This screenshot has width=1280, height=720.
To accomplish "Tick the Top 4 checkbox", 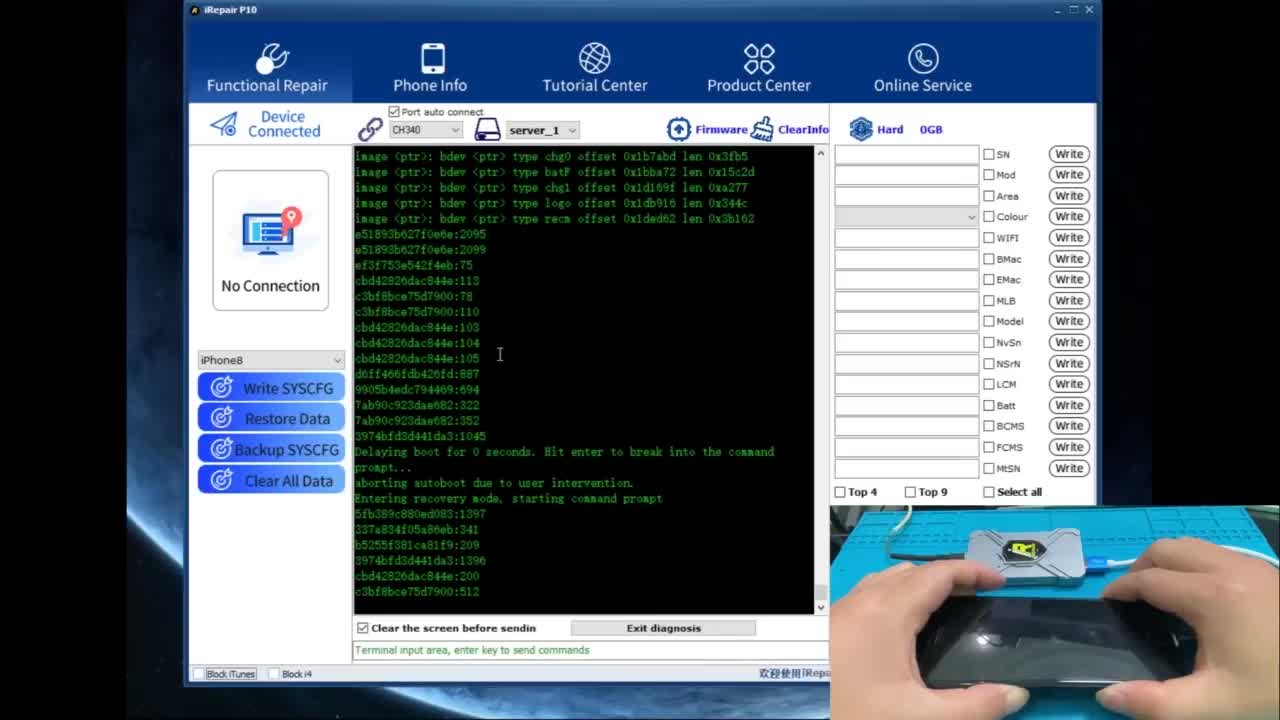I will [x=840, y=492].
